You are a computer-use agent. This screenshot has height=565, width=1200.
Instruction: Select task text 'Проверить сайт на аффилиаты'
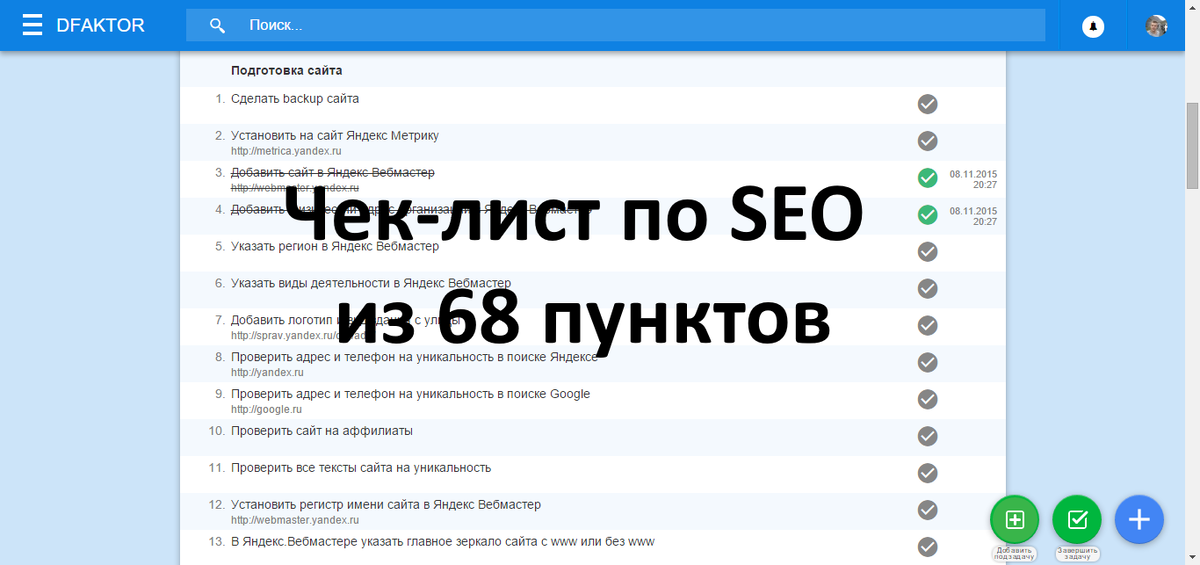point(322,431)
